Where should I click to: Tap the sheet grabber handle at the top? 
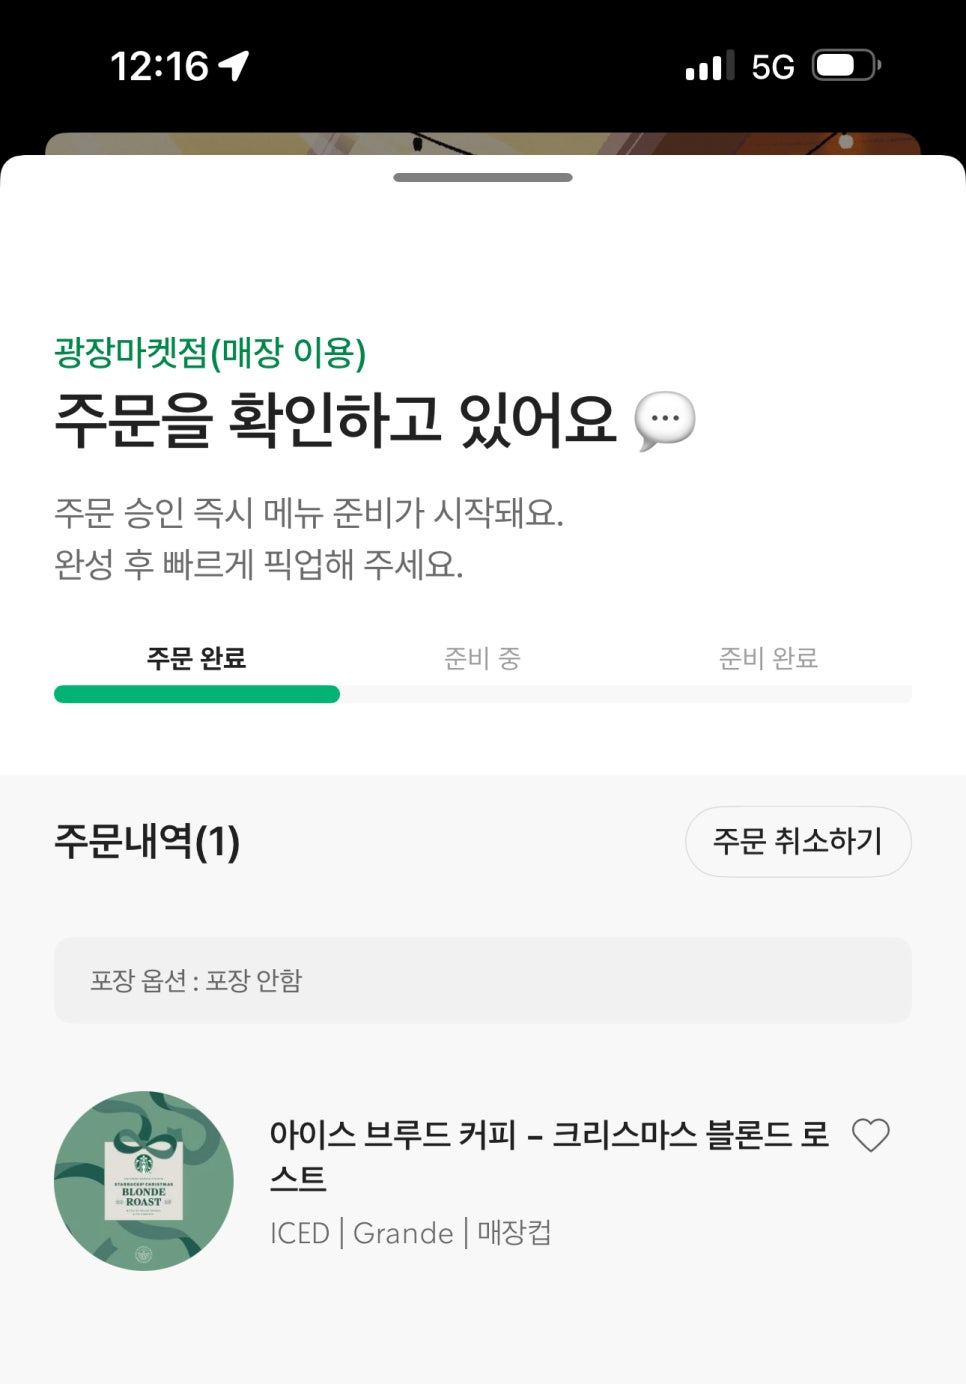coord(483,177)
